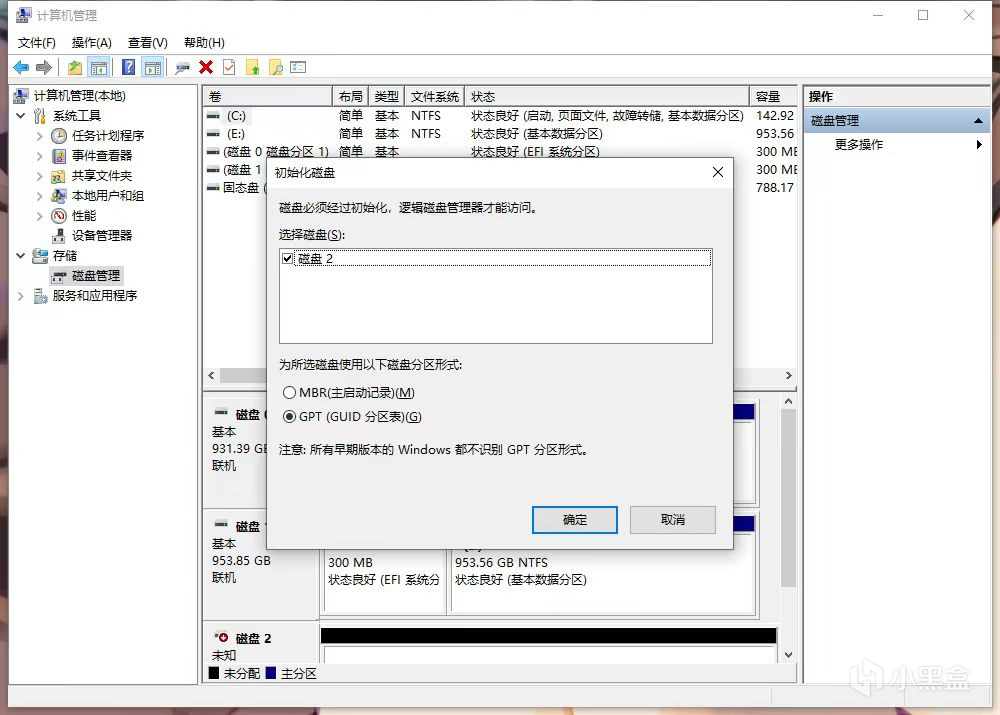This screenshot has height=715, width=1000.
Task: Expand the 共享文件夹 tree node
Action: (x=40, y=175)
